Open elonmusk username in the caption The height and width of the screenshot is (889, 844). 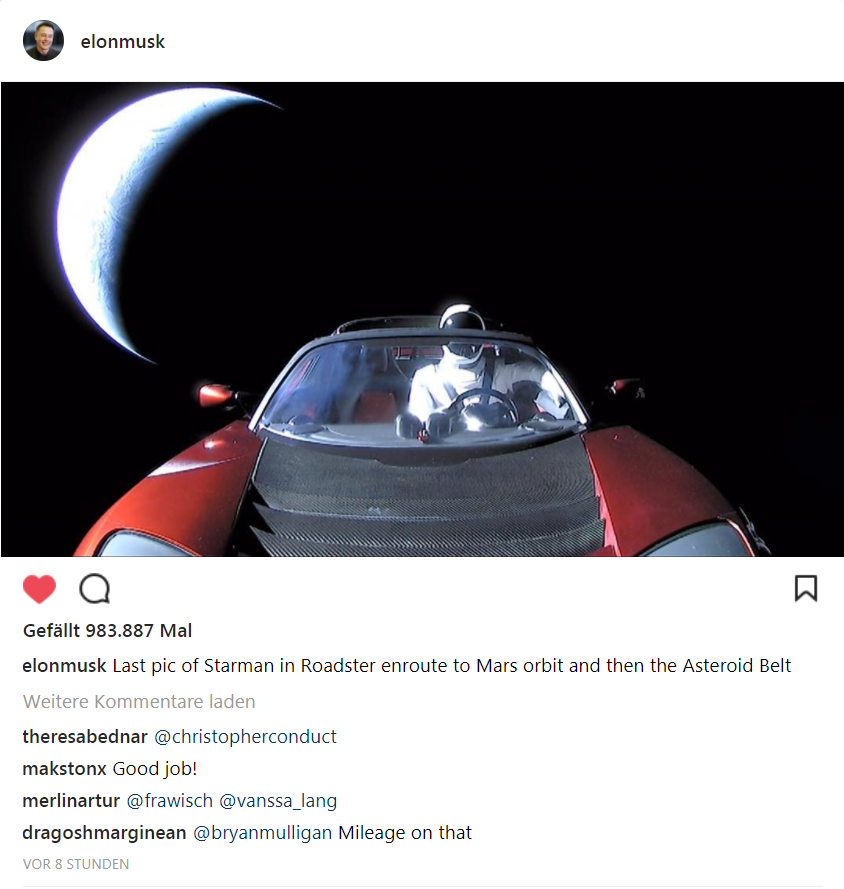pyautogui.click(x=64, y=666)
